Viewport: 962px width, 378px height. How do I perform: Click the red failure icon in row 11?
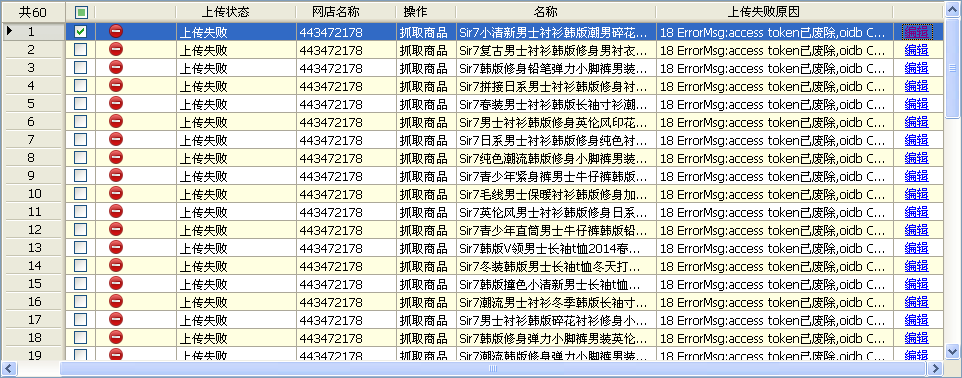coord(116,211)
